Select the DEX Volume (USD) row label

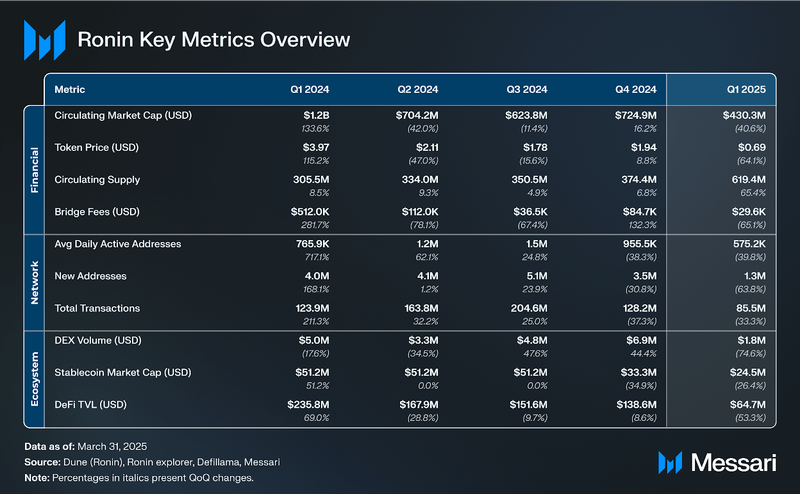click(x=100, y=341)
